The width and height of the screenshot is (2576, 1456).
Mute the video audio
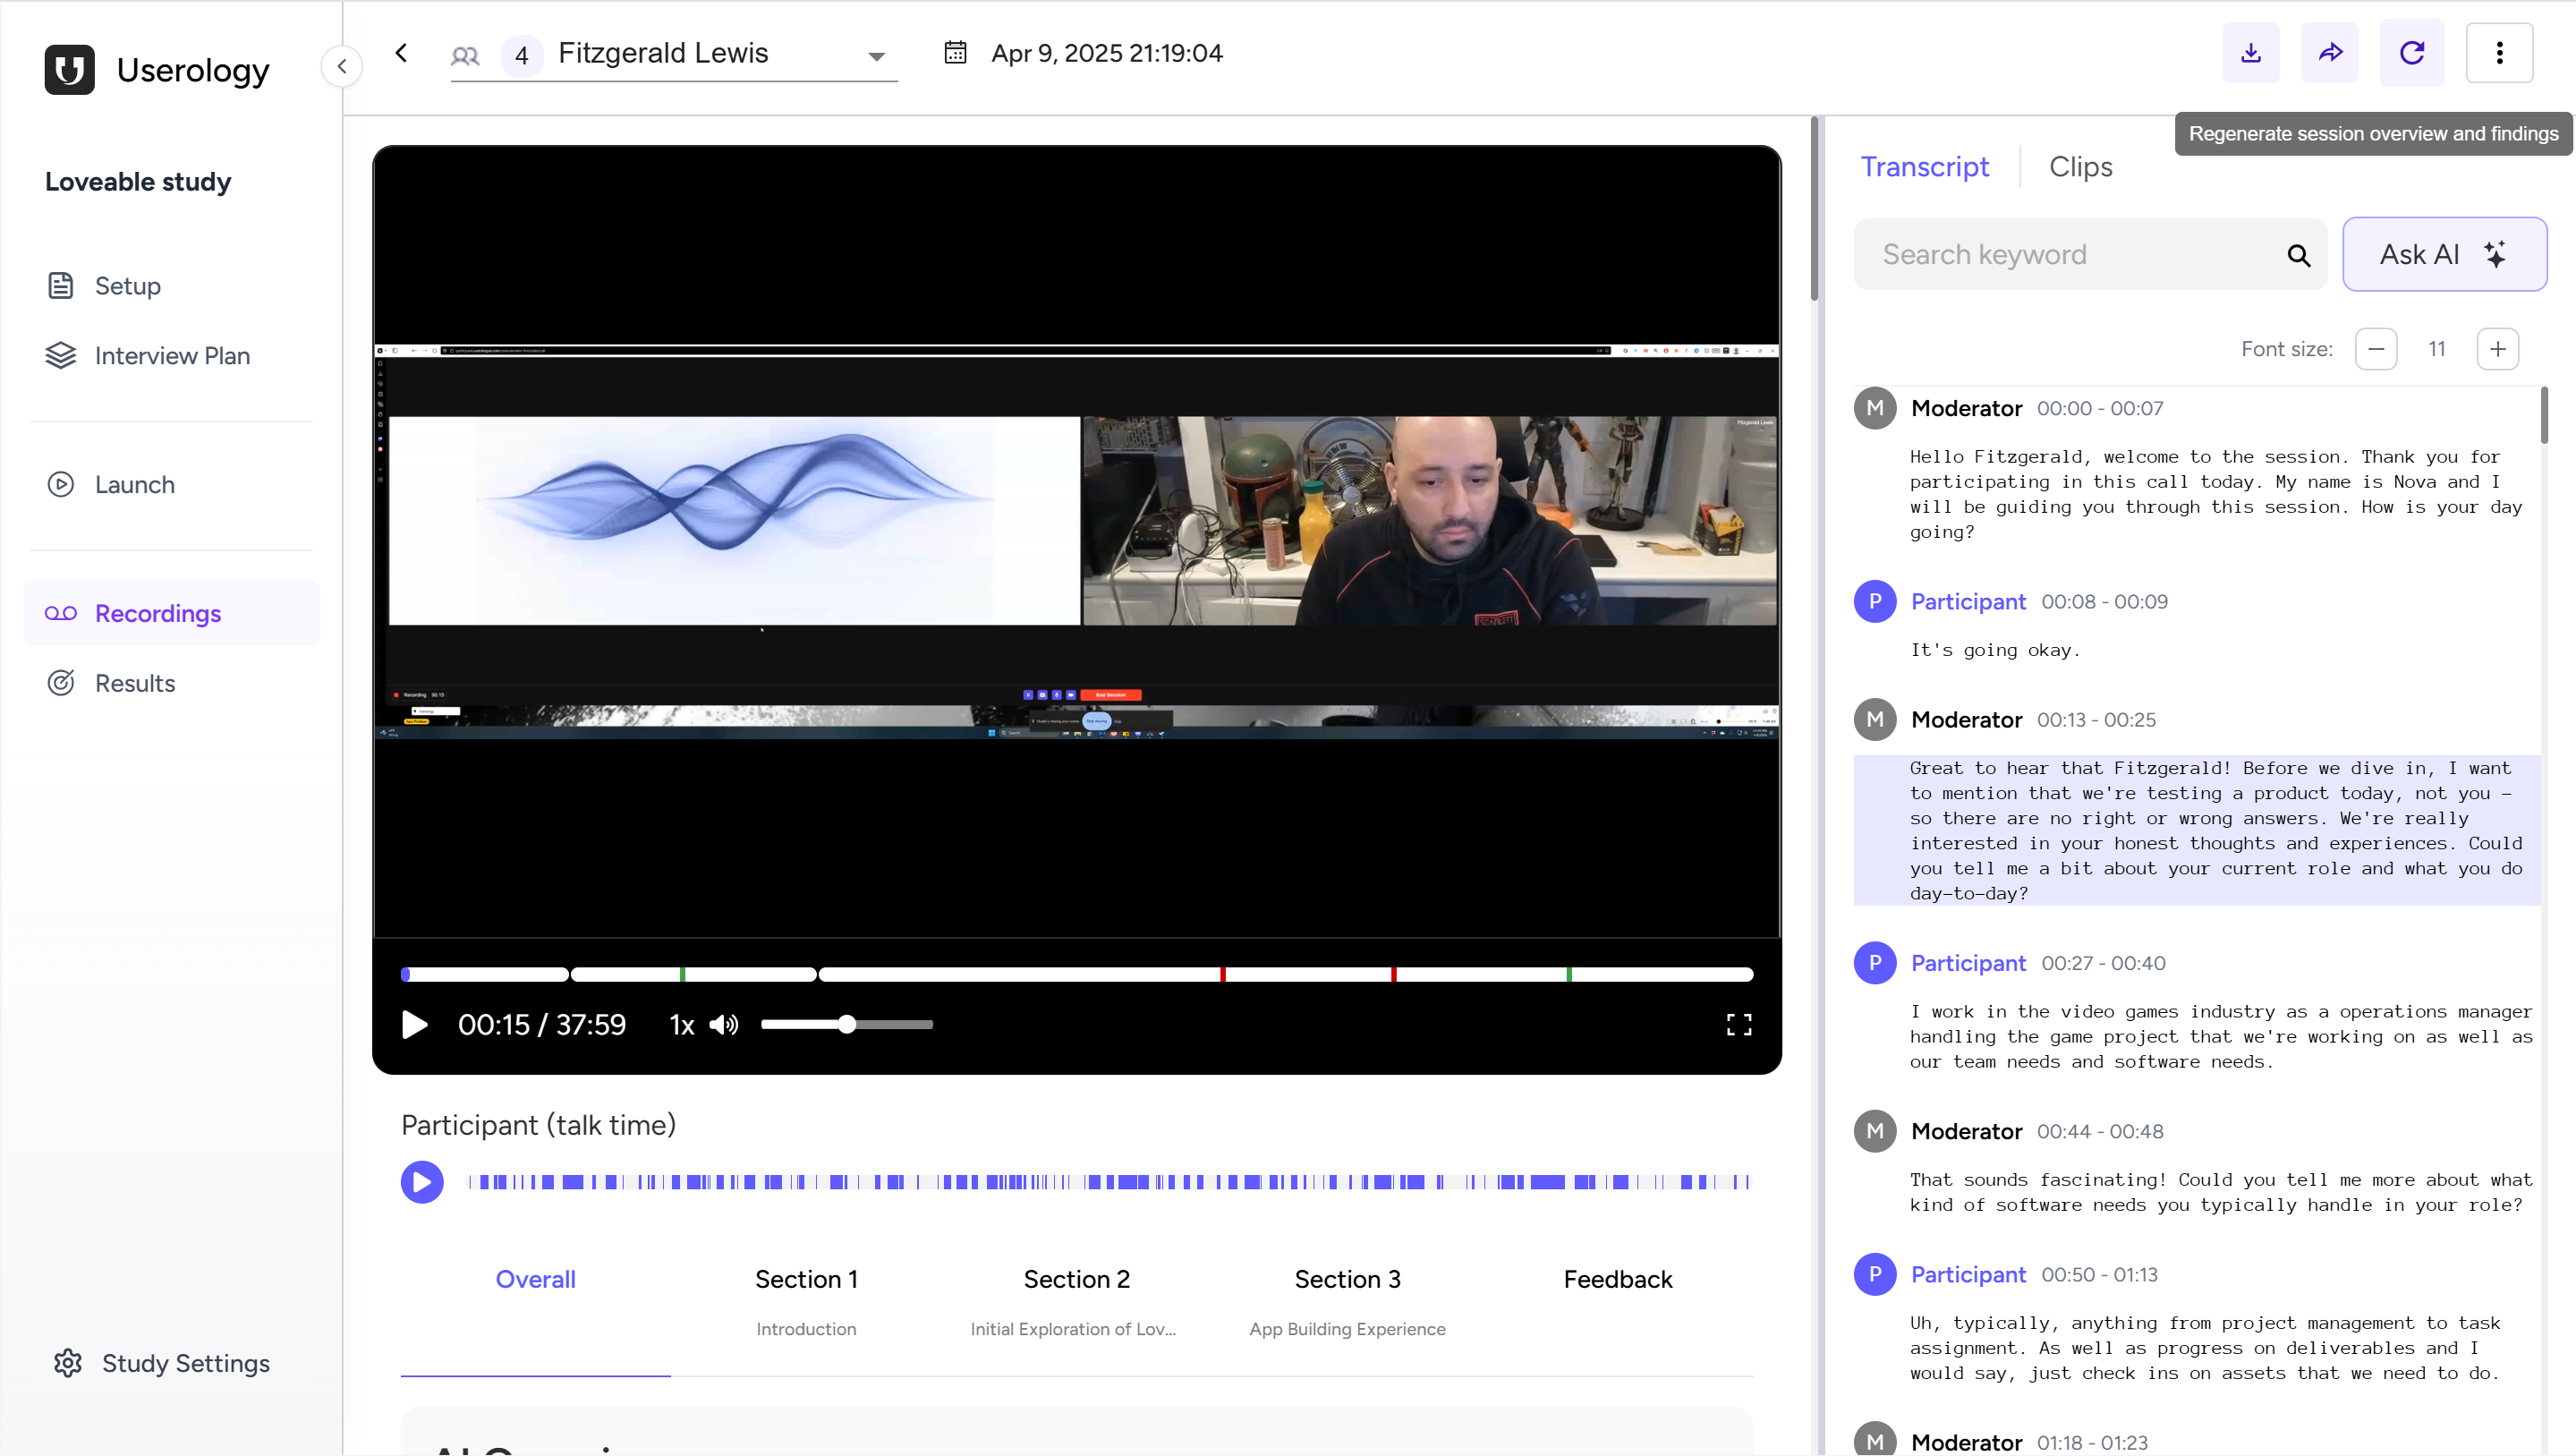pyautogui.click(x=723, y=1024)
